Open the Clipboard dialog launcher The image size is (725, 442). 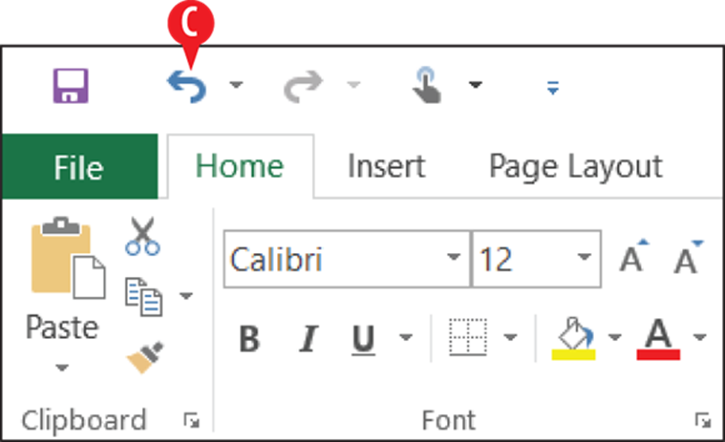pos(191,420)
